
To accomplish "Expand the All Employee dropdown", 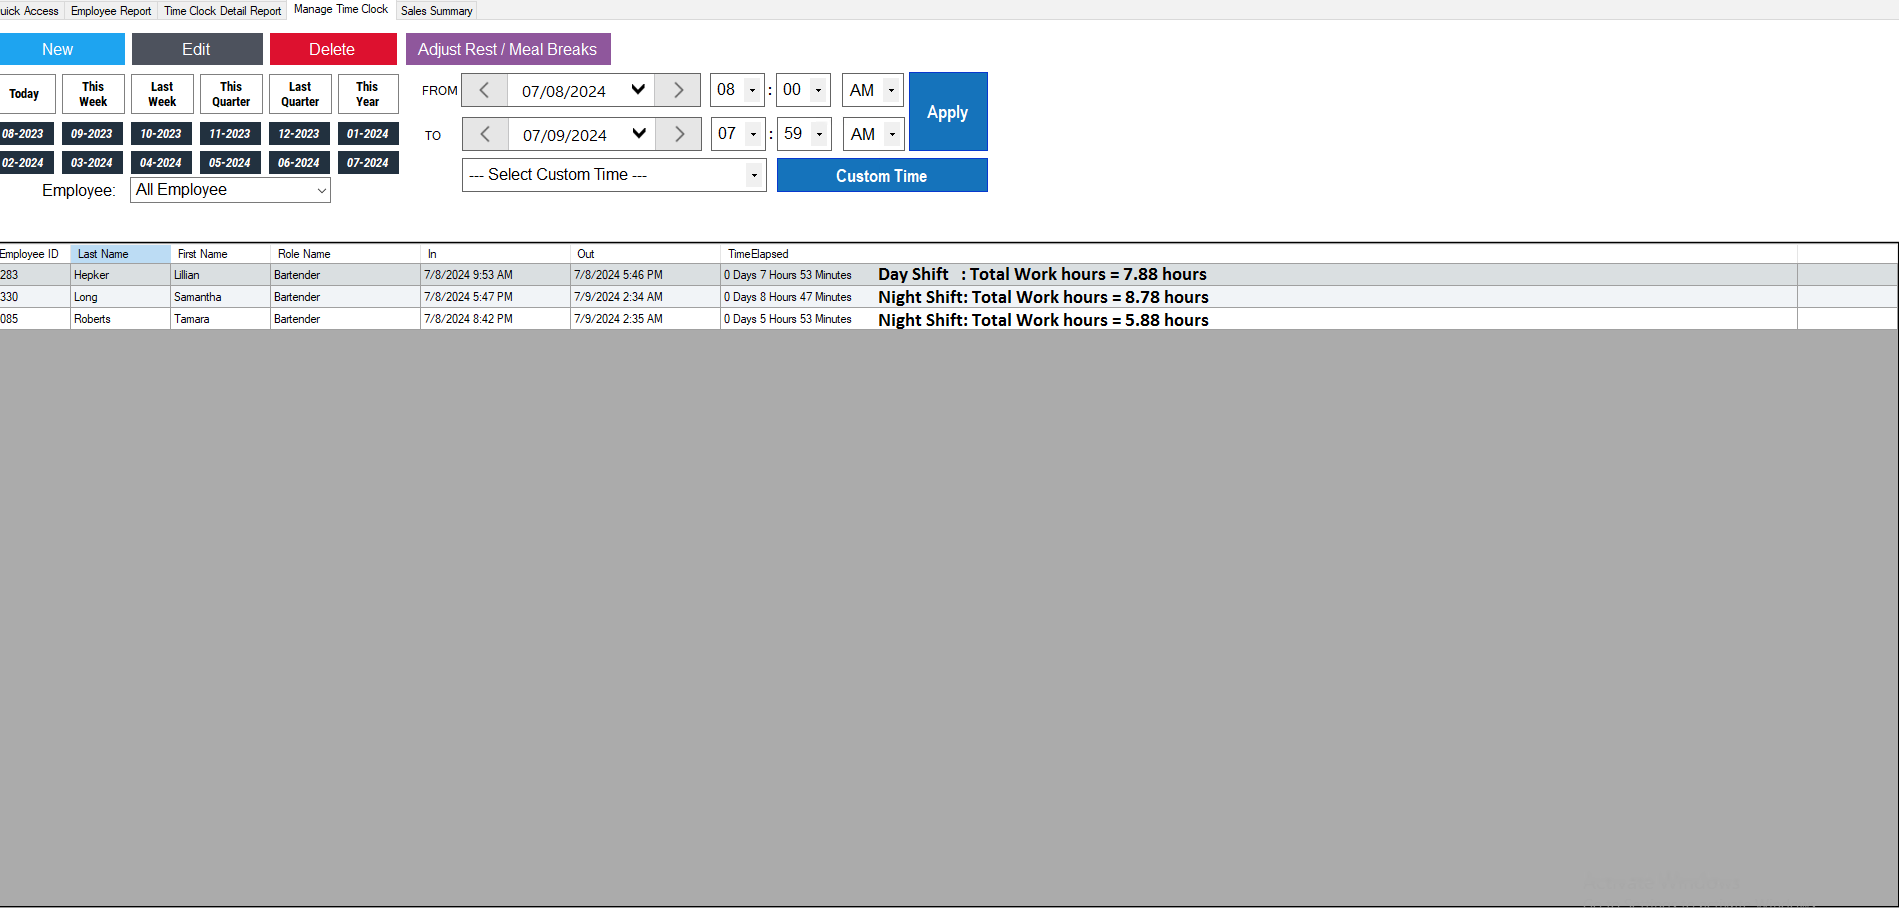I will [x=321, y=190].
